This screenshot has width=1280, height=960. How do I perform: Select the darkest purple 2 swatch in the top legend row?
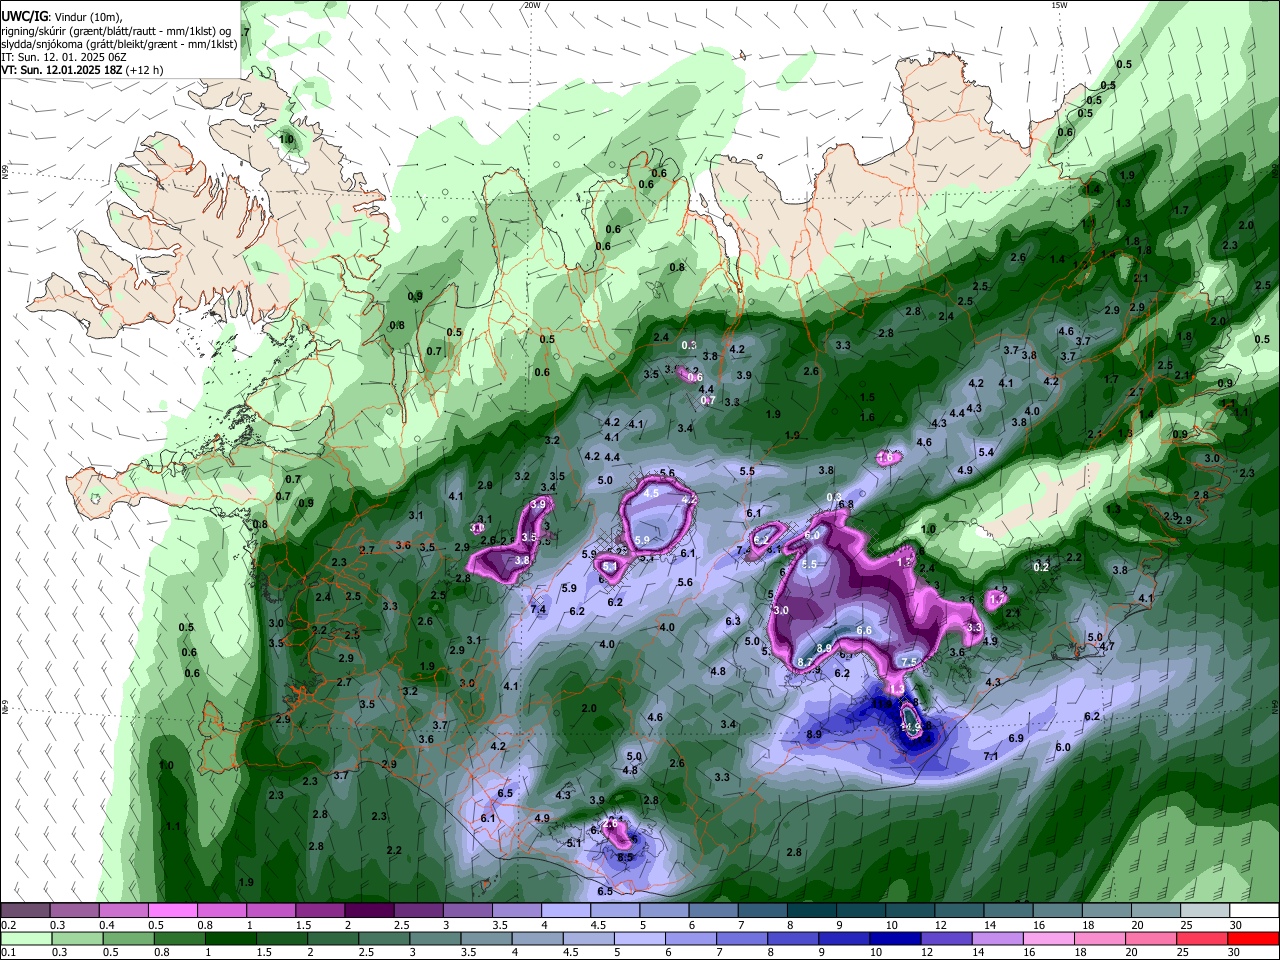click(x=369, y=910)
